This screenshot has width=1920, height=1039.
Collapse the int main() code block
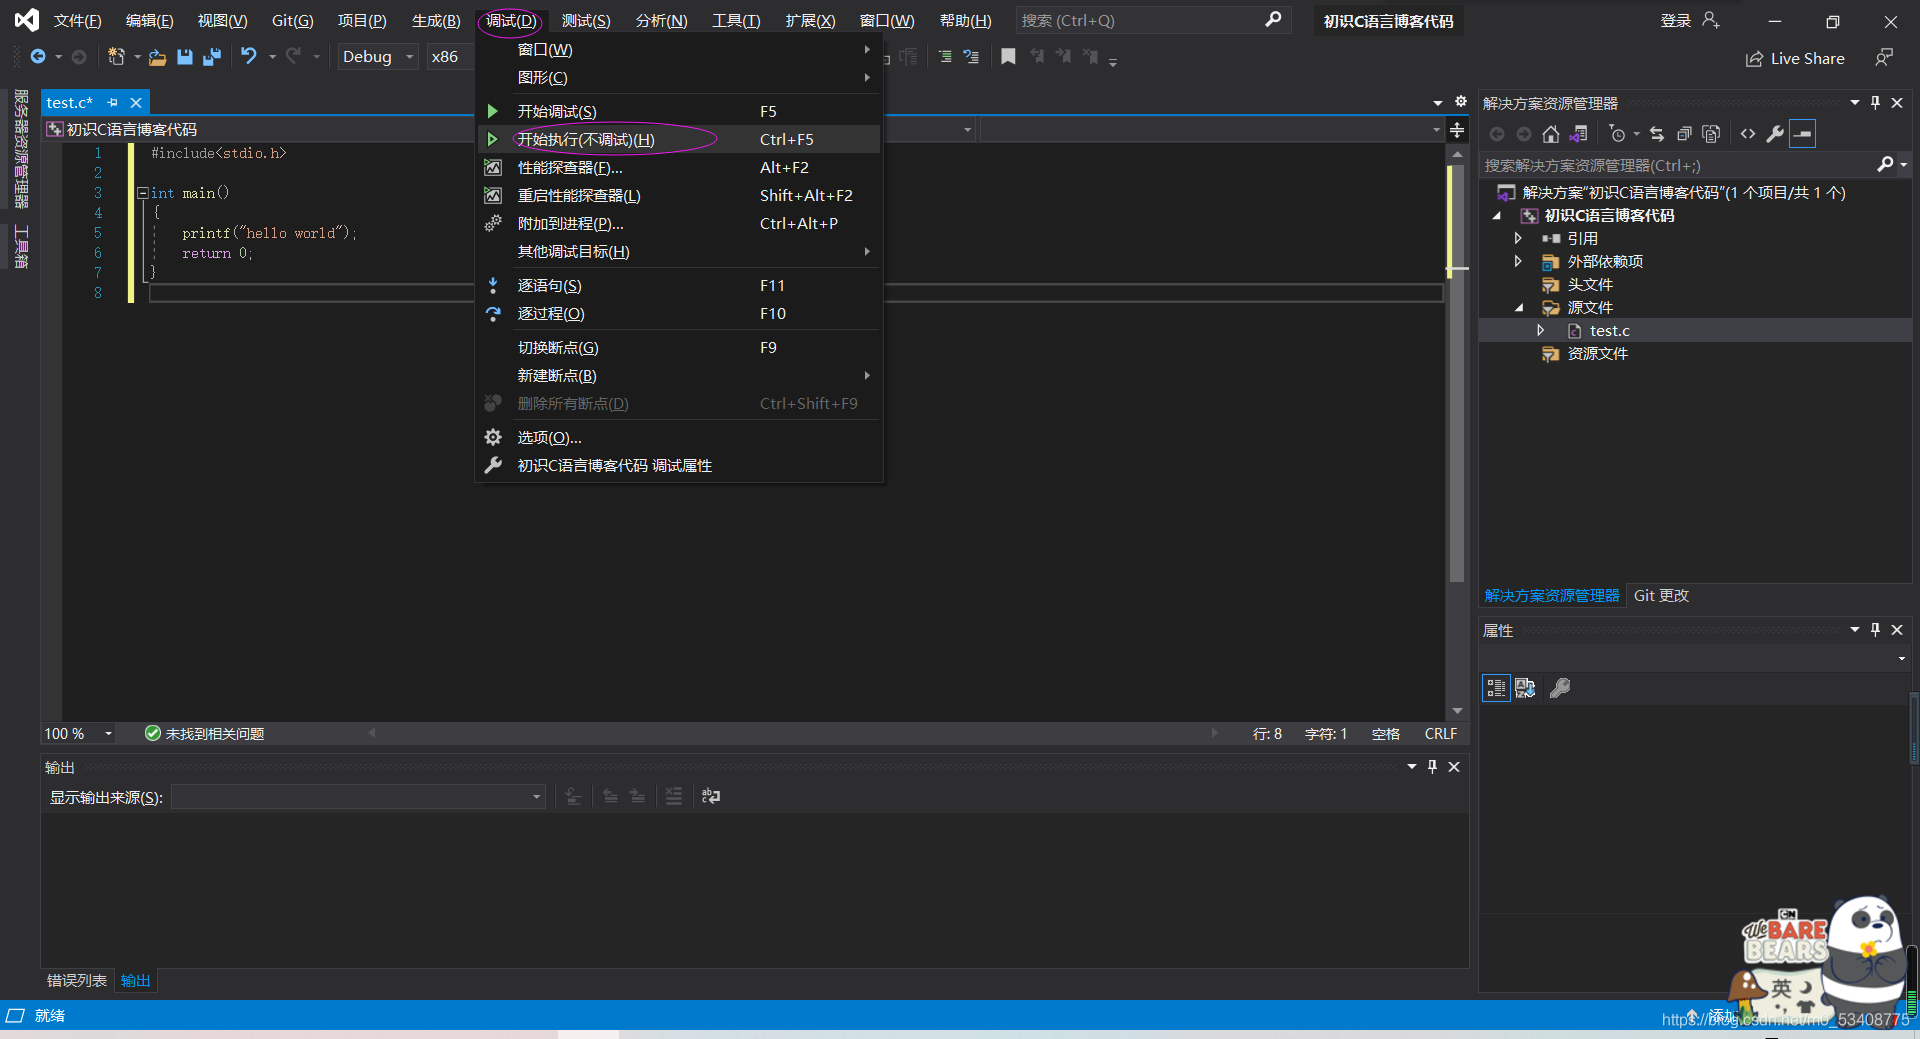coord(143,193)
